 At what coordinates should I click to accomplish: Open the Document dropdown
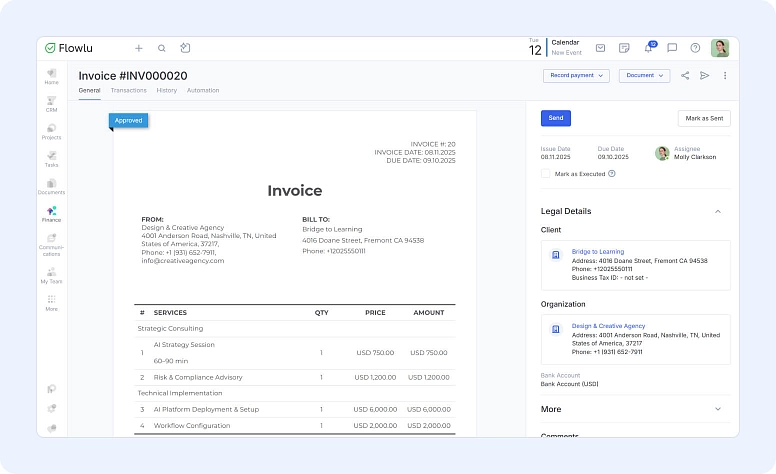click(644, 76)
